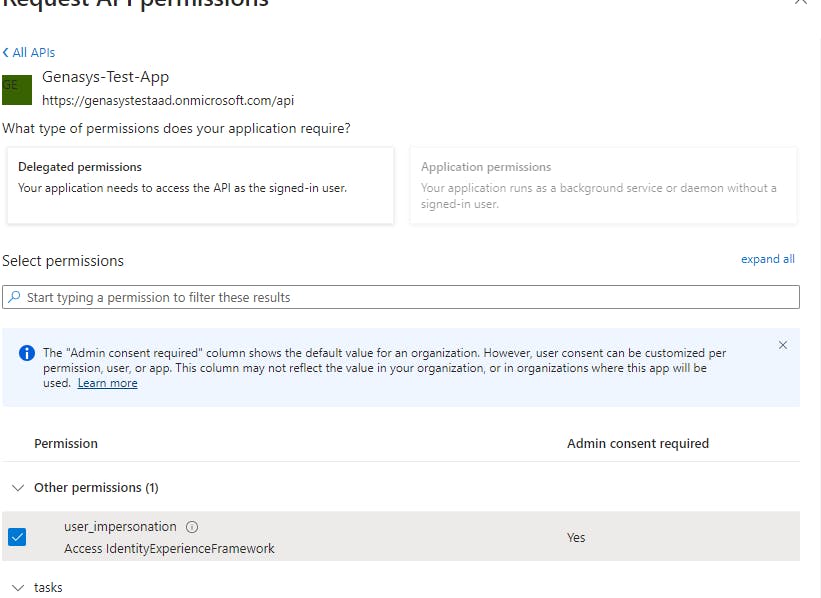This screenshot has width=821, height=598.
Task: Select Application permissions card
Action: [x=603, y=186]
